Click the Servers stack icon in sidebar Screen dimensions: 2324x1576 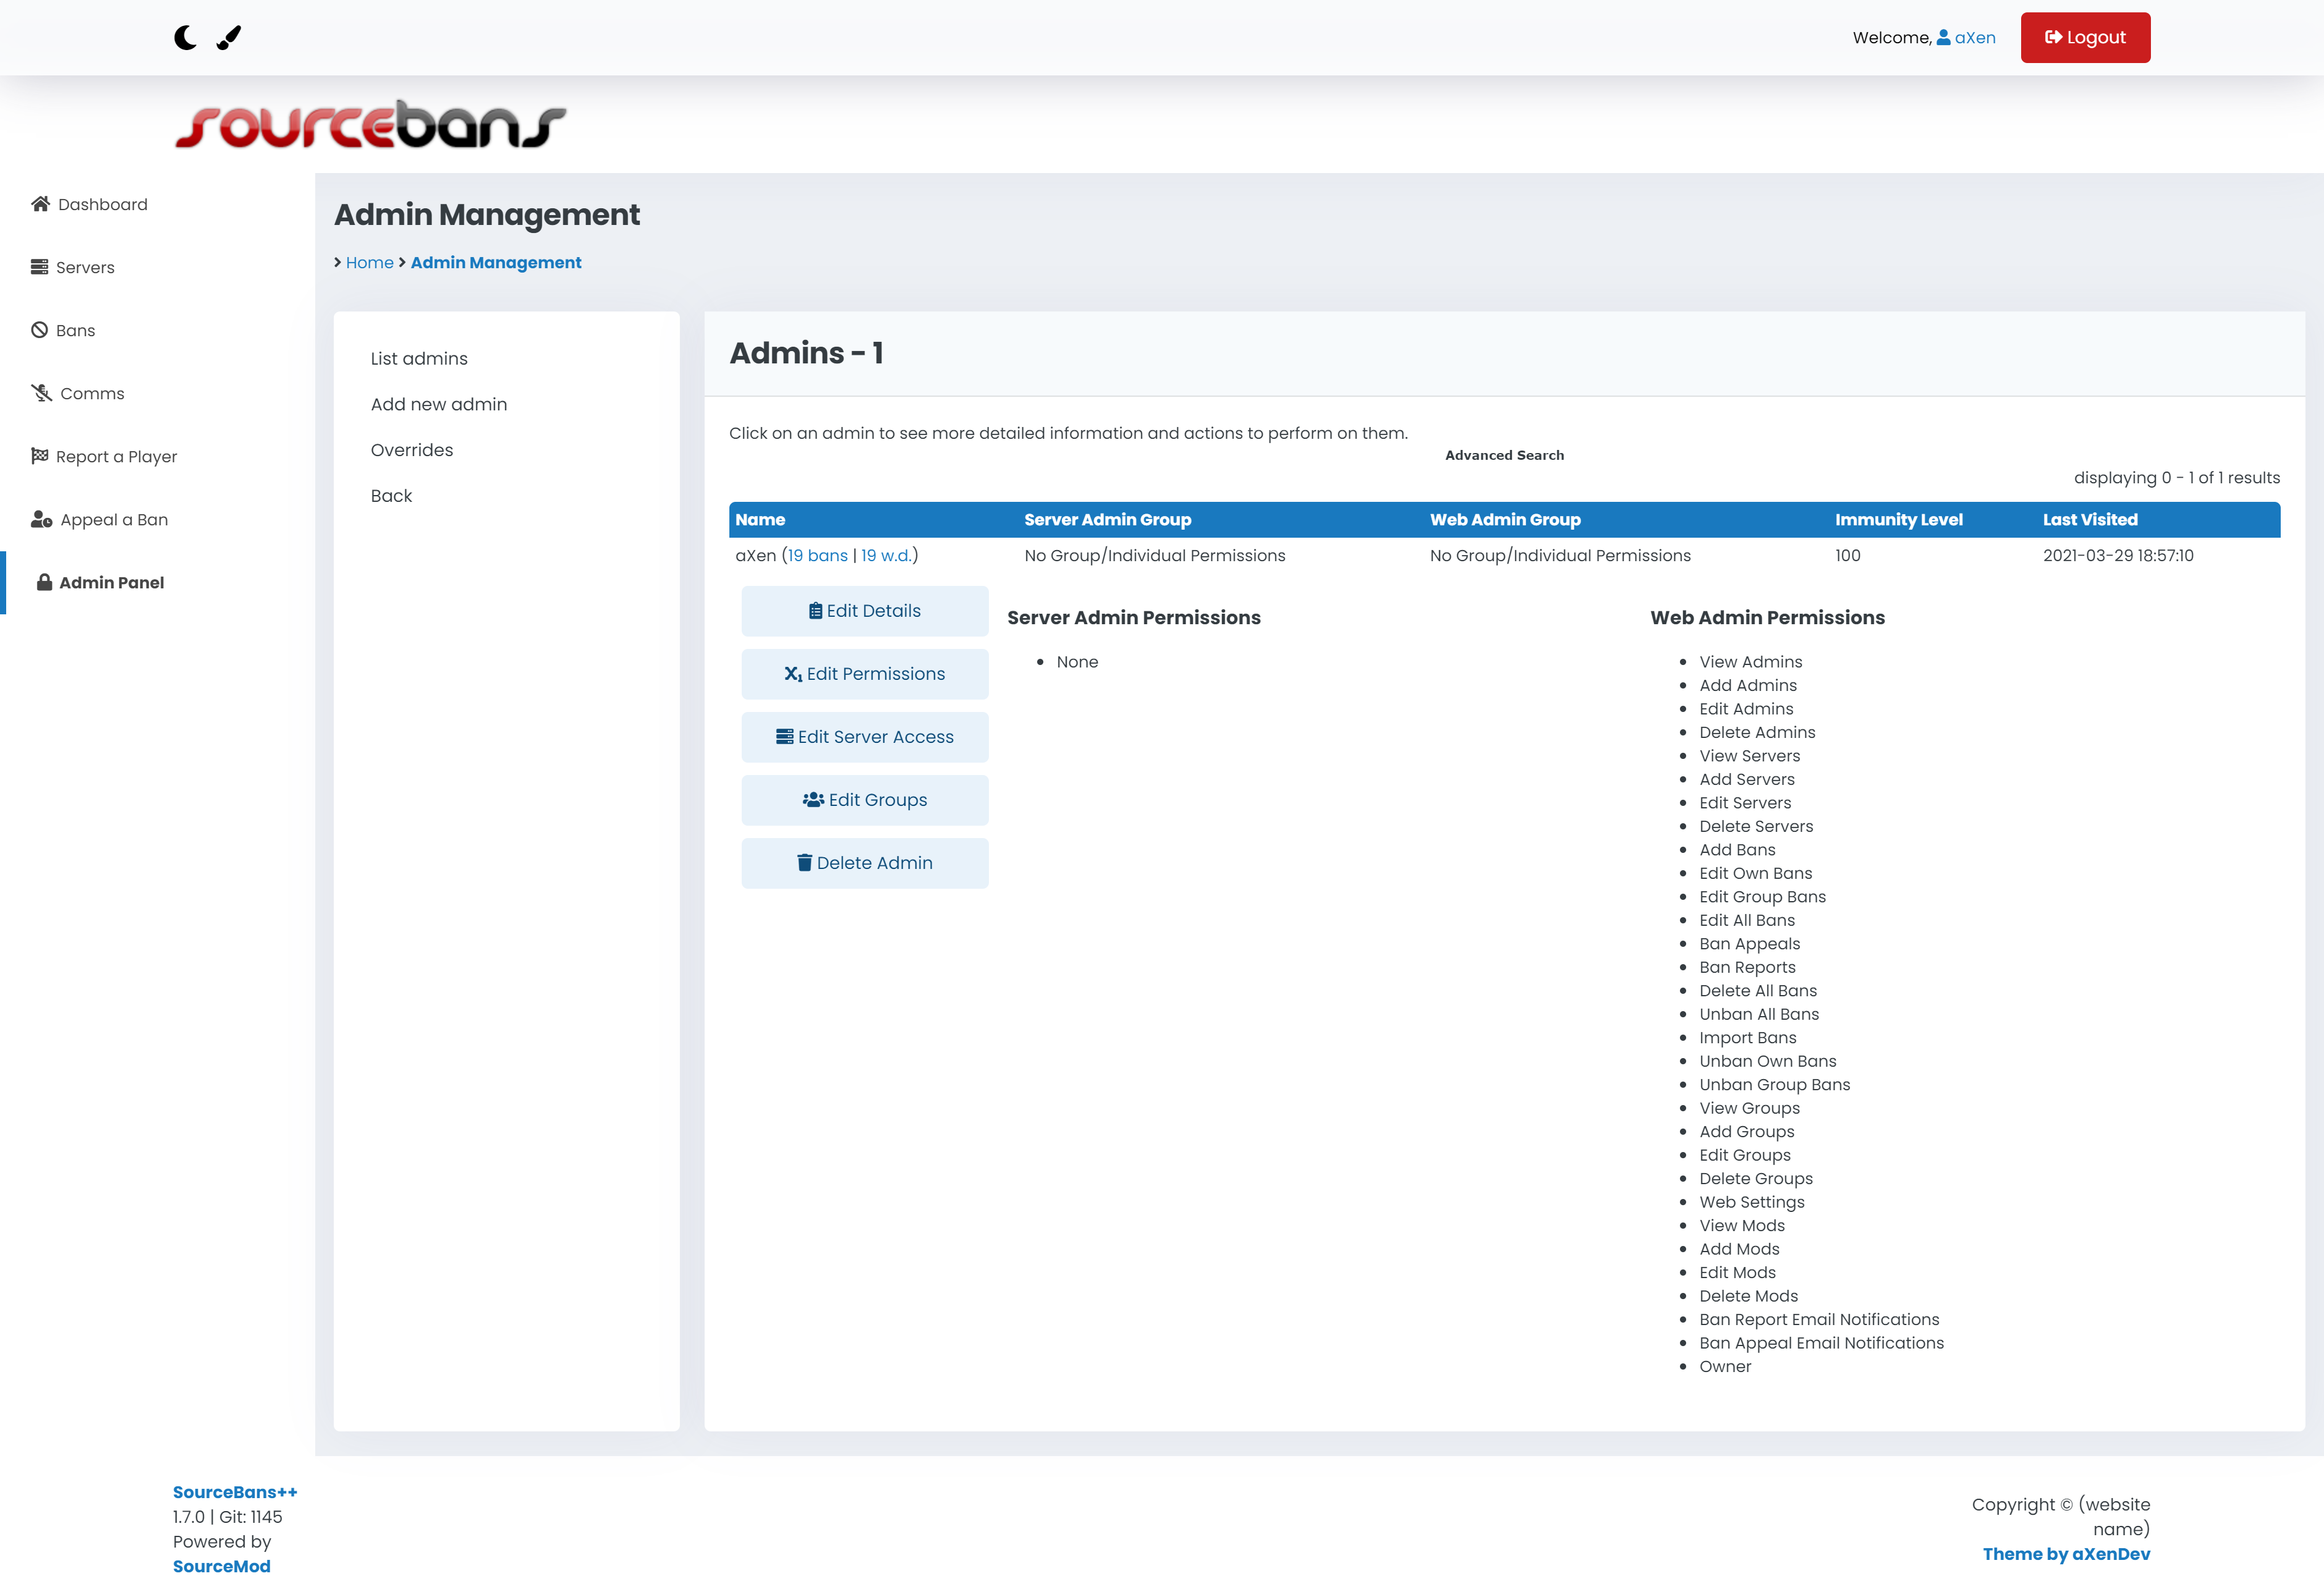[40, 267]
